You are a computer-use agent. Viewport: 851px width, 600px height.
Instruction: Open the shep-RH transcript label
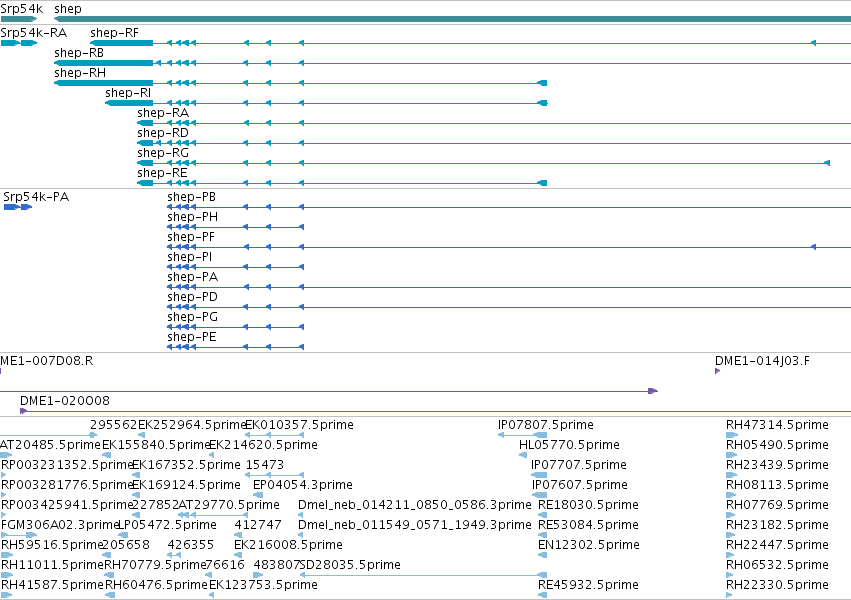tap(80, 73)
